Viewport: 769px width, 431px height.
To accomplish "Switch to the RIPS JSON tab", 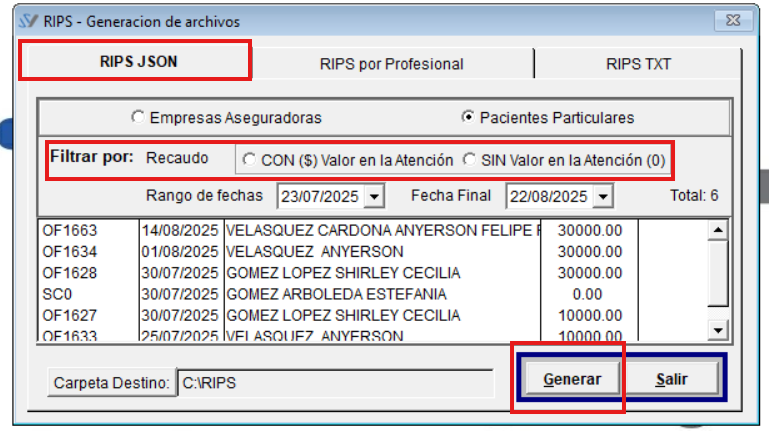I will click(x=138, y=62).
